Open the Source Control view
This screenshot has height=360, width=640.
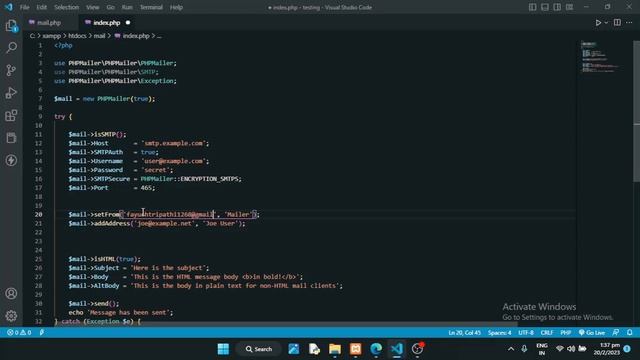[11, 70]
